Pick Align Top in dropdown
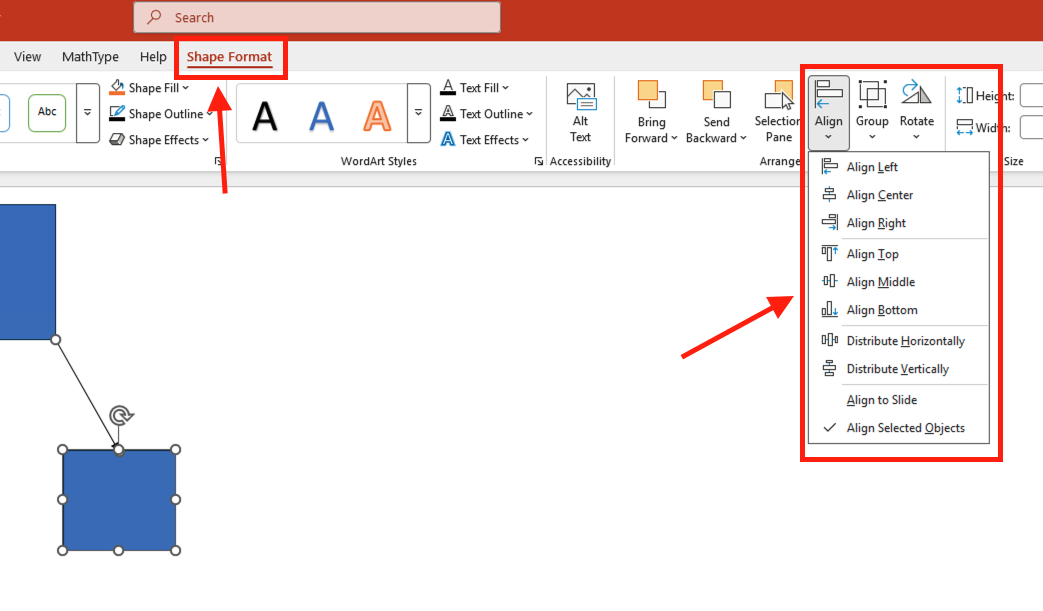The height and width of the screenshot is (611, 1043). click(x=872, y=254)
